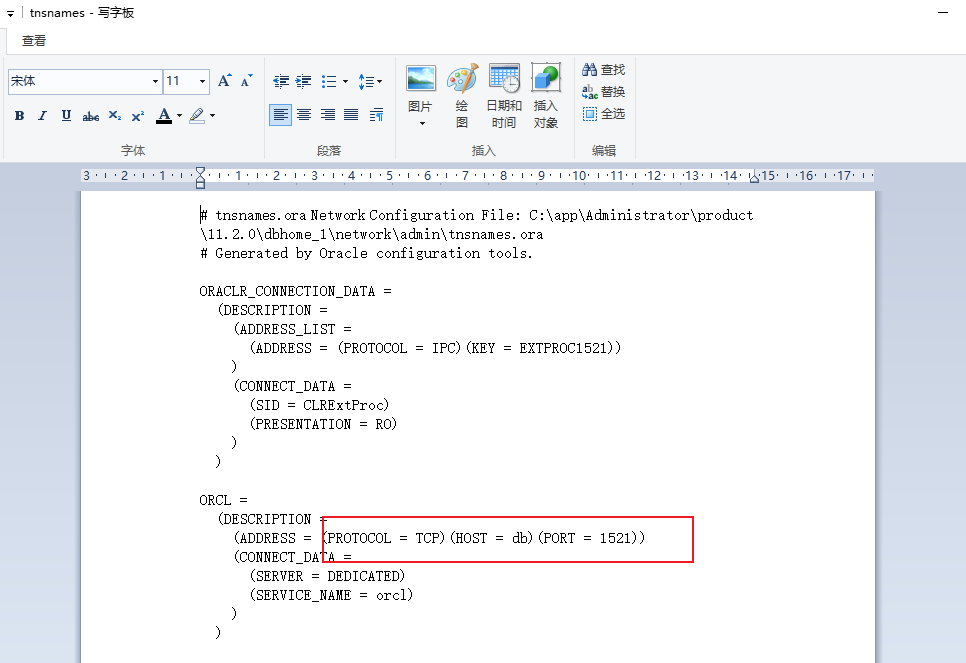Expand the bullet list style dropdown

pos(345,82)
